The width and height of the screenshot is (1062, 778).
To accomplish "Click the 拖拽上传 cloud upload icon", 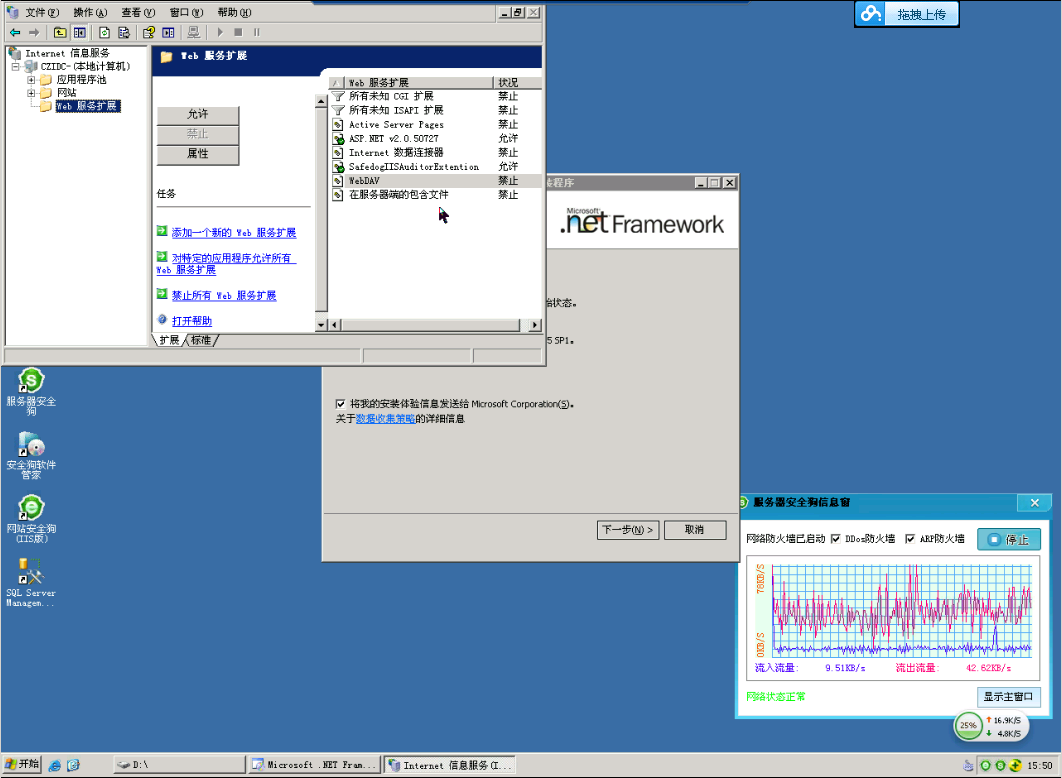I will tap(871, 14).
